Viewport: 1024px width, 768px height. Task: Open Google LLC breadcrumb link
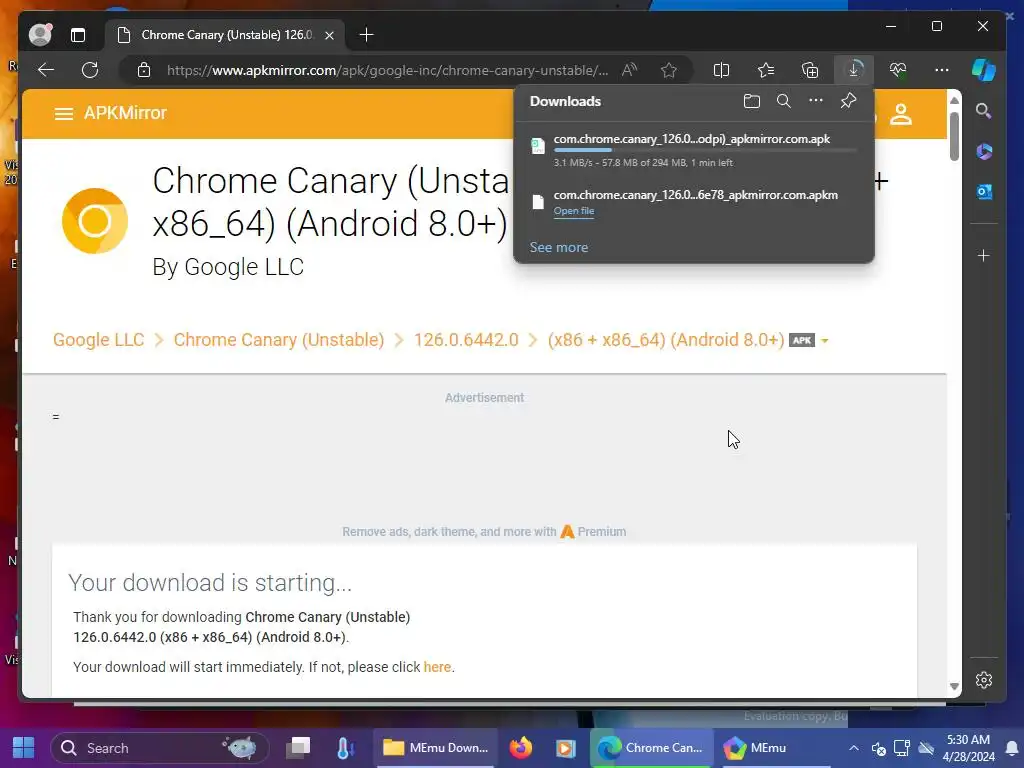click(x=99, y=340)
